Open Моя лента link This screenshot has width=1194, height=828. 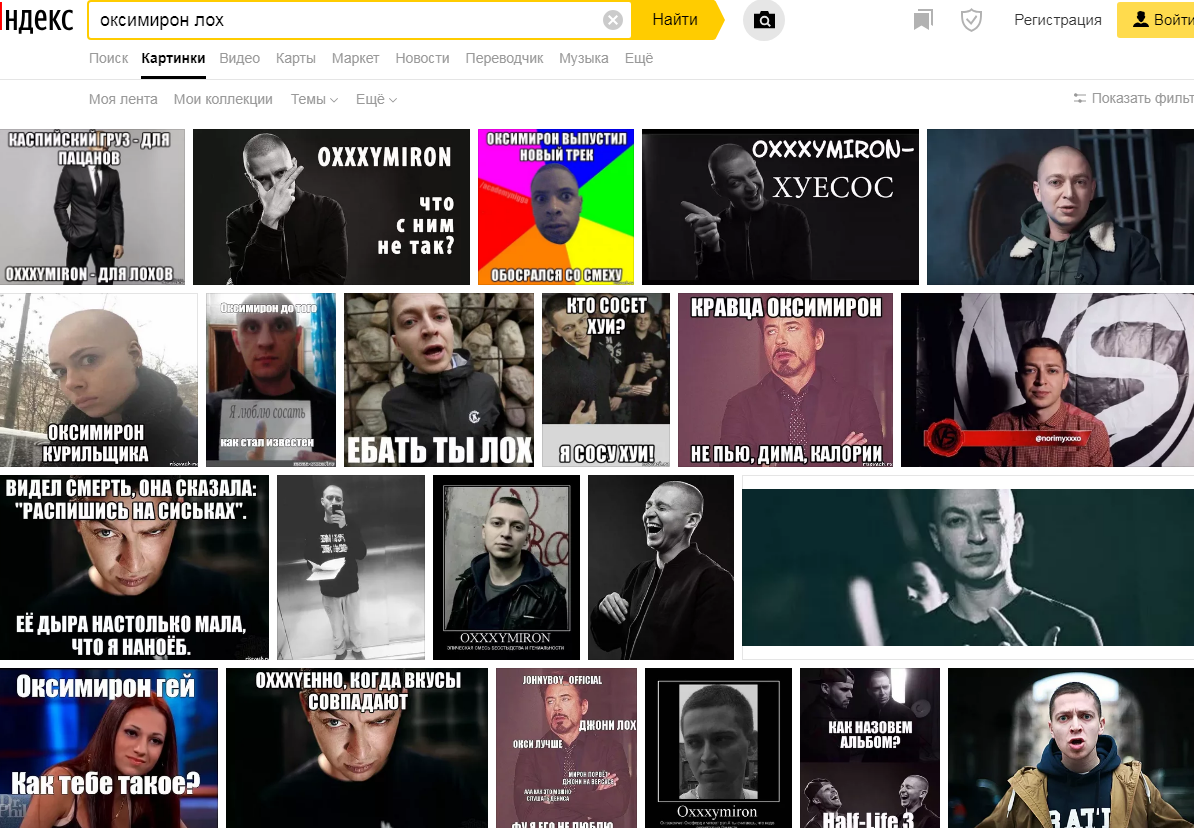pyautogui.click(x=123, y=99)
